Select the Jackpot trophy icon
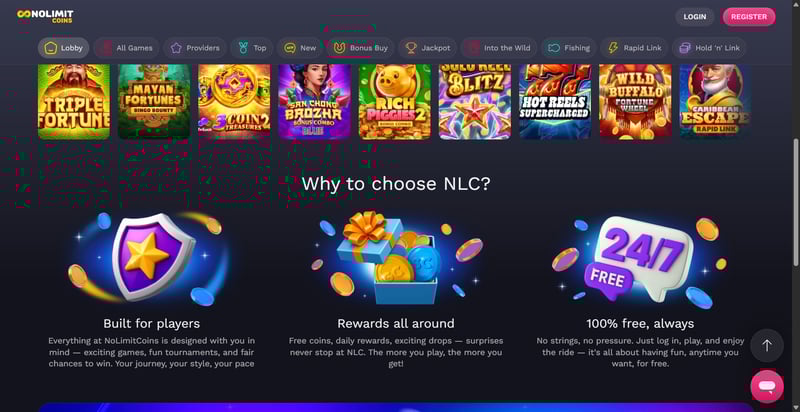The image size is (800, 412). coord(411,48)
